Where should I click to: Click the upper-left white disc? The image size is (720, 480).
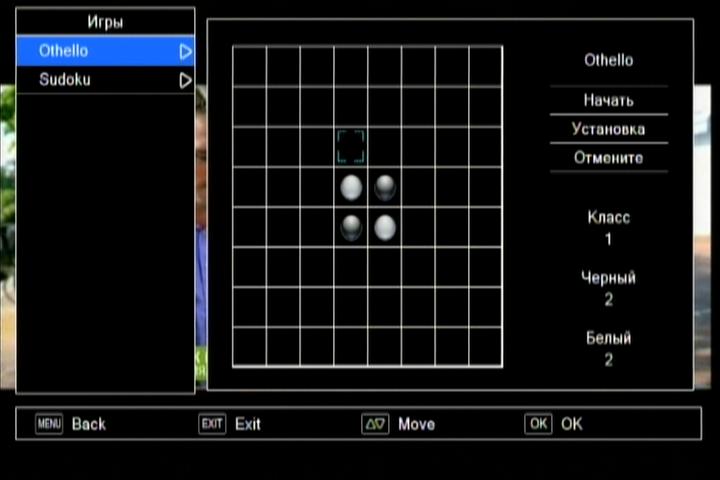(351, 187)
